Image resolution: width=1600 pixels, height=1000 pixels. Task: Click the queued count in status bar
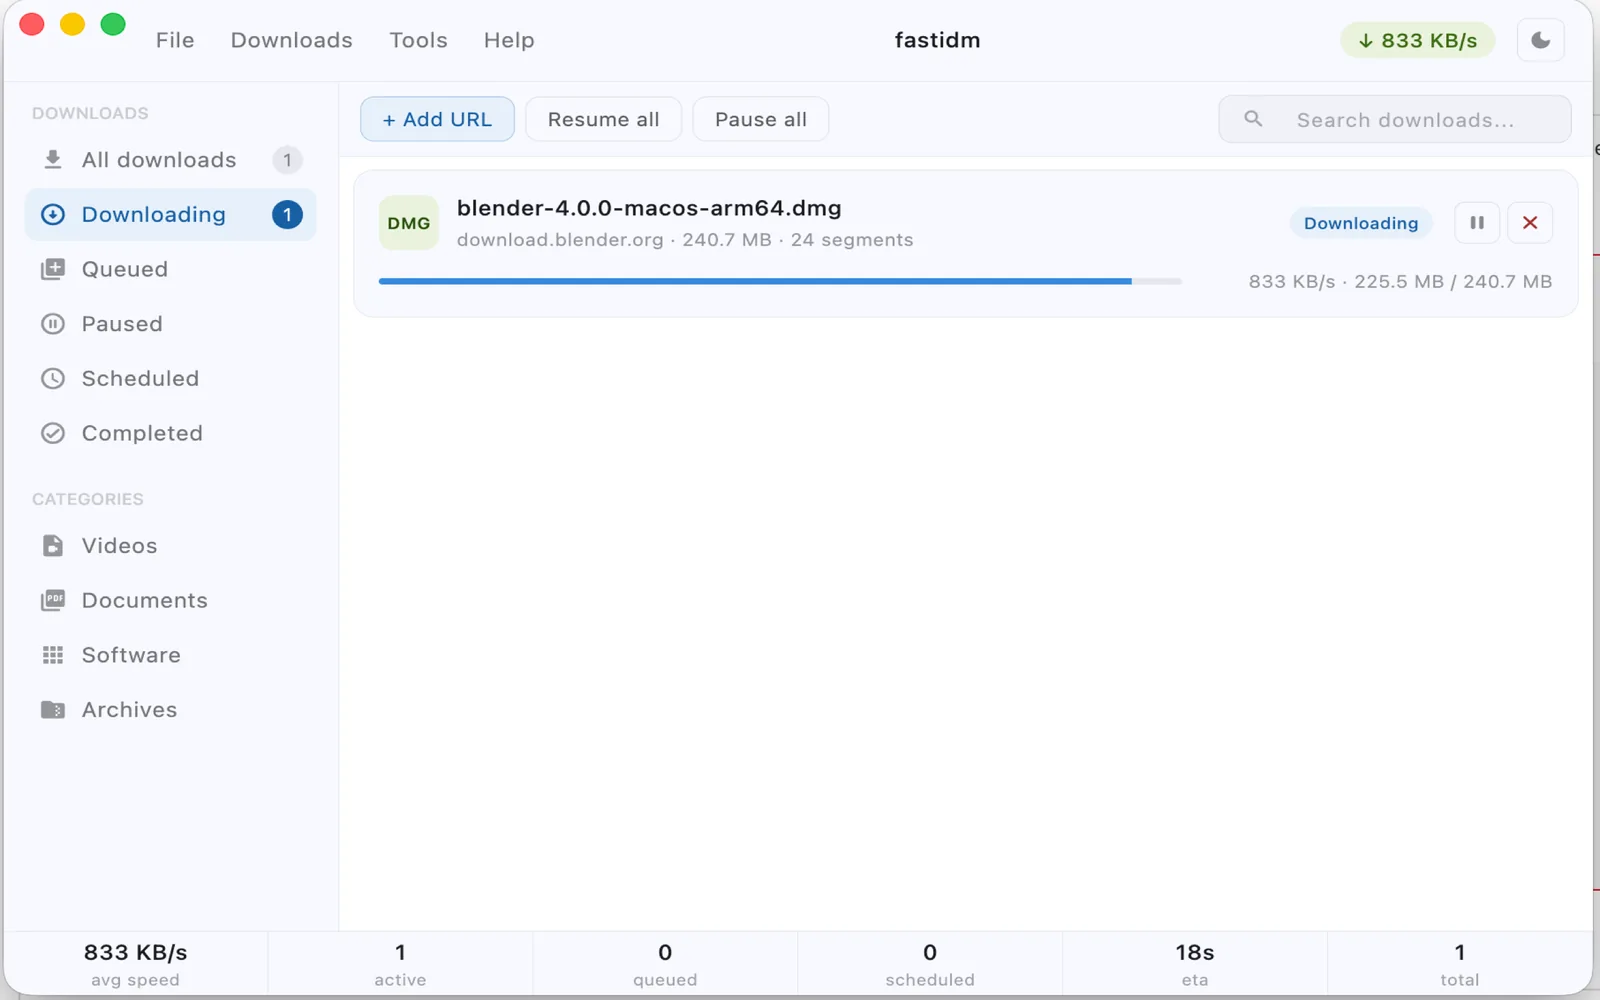click(665, 965)
